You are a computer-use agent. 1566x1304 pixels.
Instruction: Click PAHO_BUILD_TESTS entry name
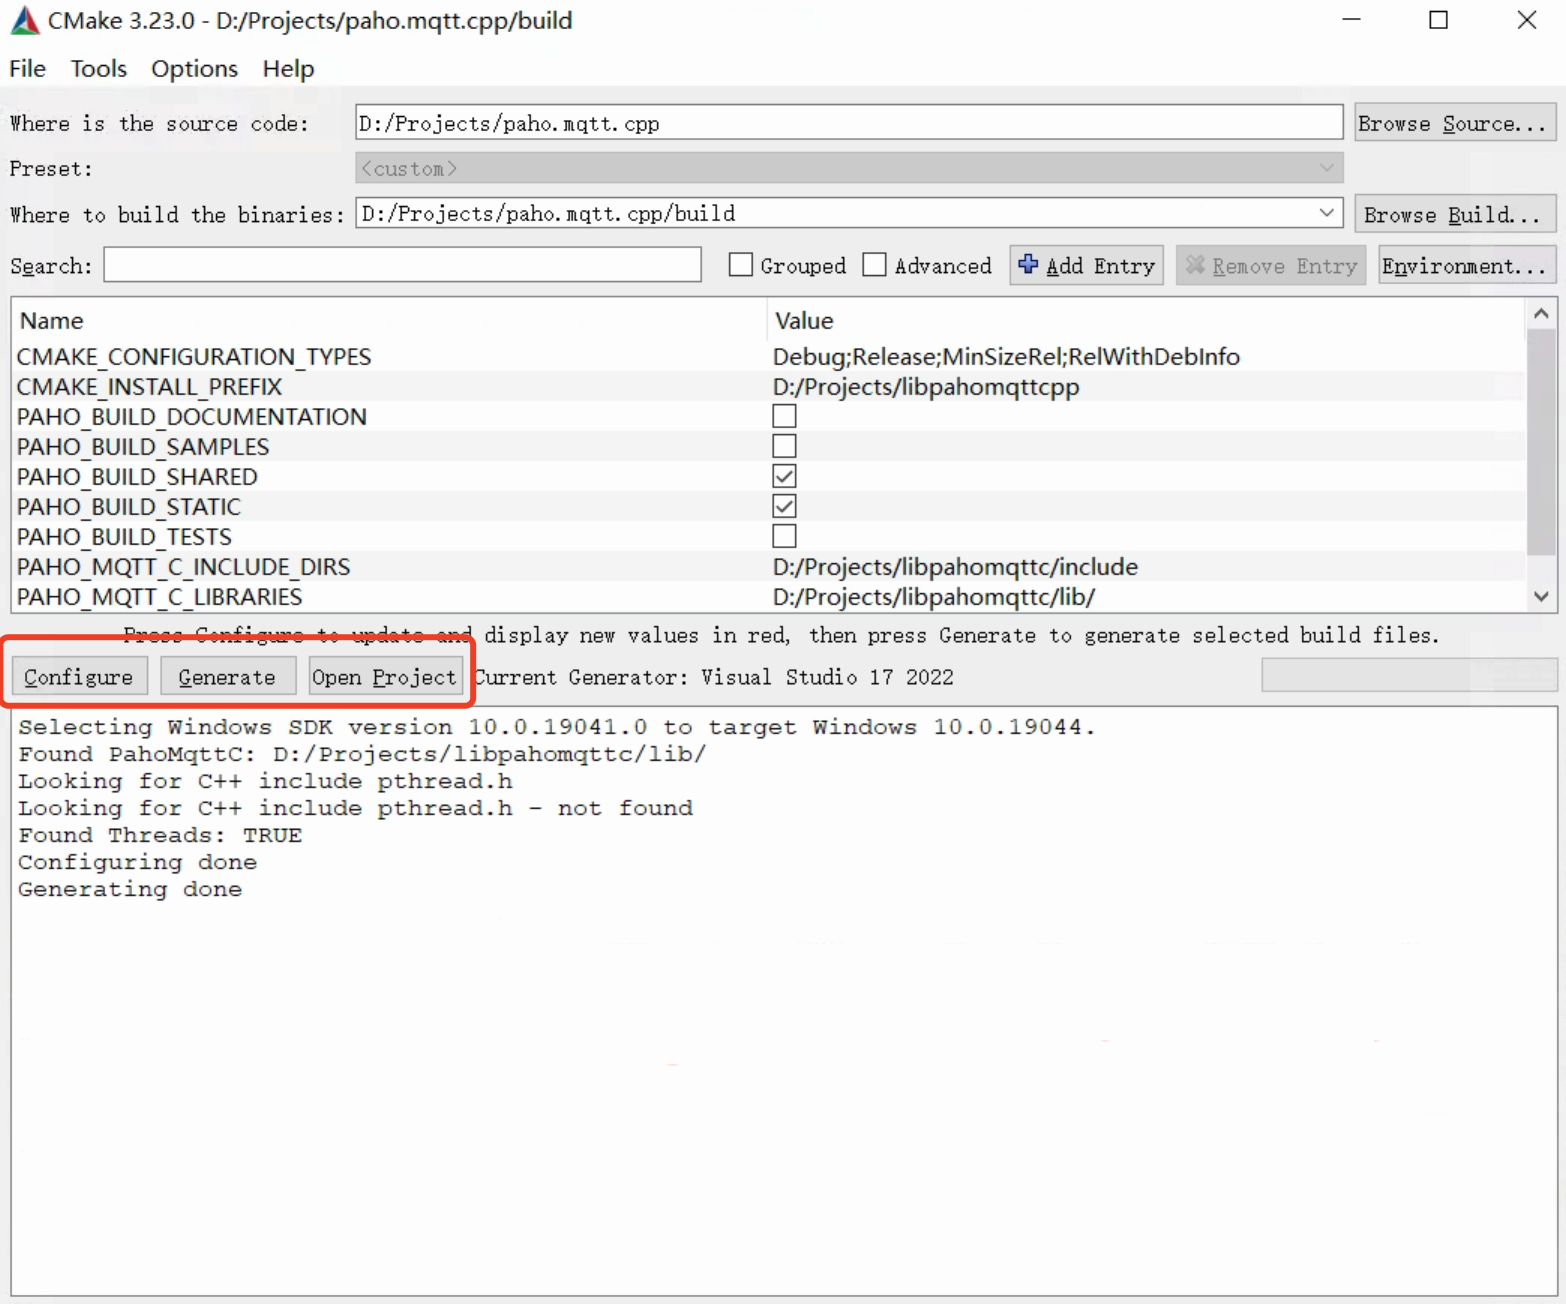[124, 536]
